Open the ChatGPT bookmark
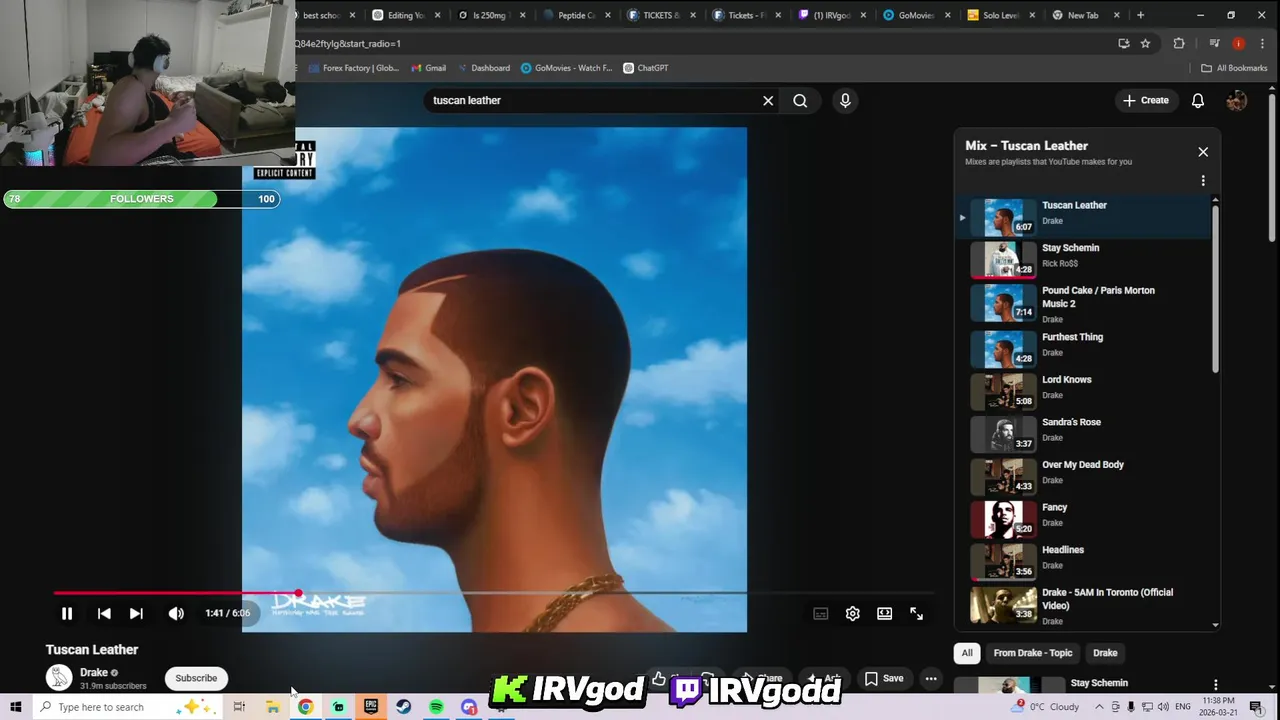This screenshot has width=1280, height=720. 645,68
